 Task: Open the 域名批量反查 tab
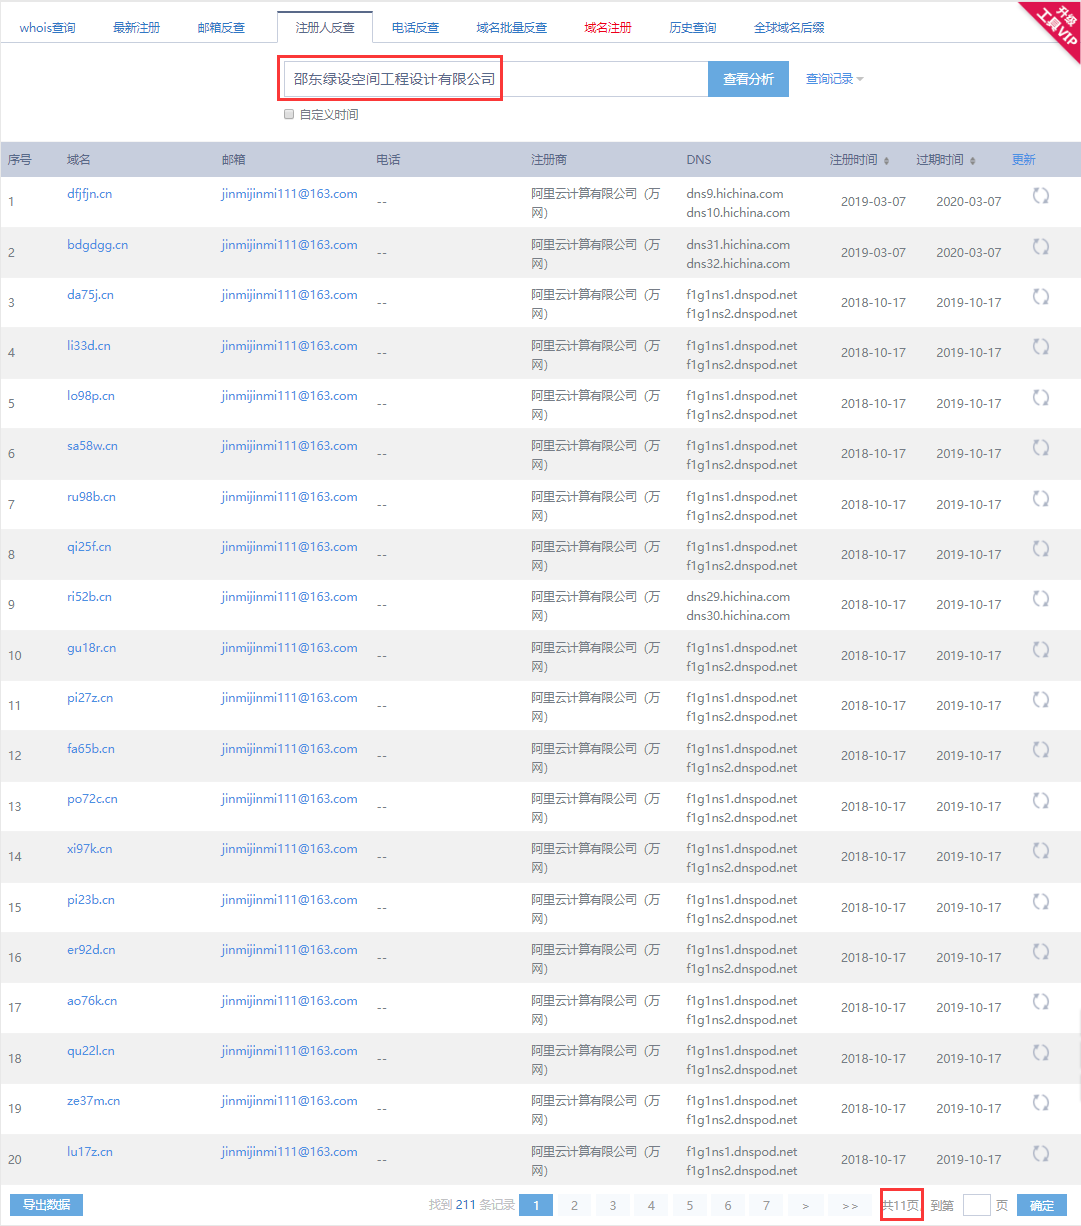pyautogui.click(x=511, y=27)
